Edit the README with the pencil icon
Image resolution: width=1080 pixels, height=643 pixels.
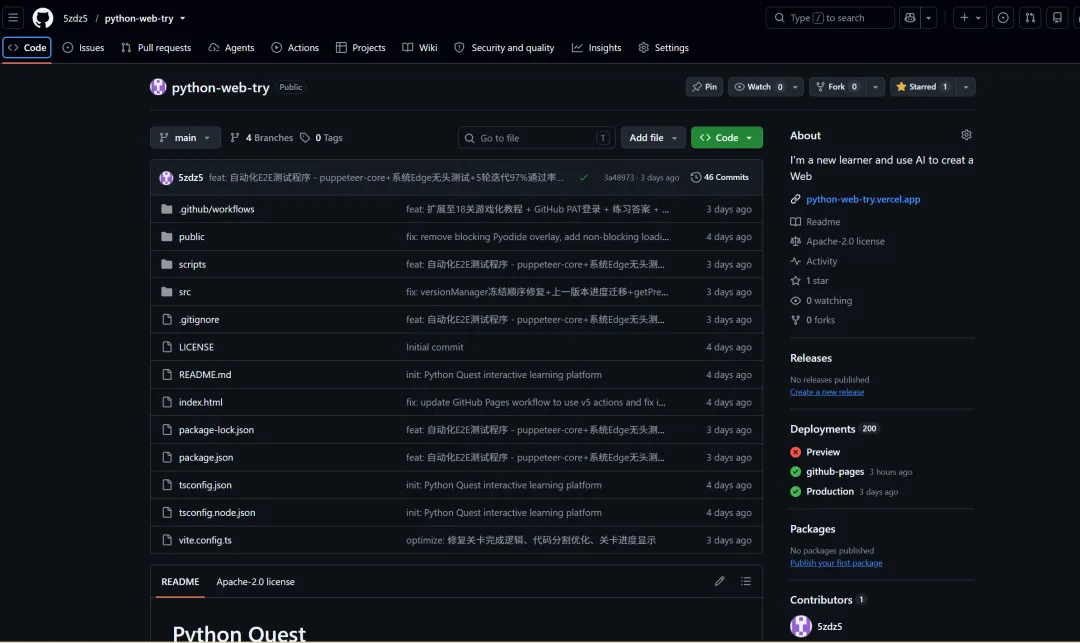pos(719,581)
